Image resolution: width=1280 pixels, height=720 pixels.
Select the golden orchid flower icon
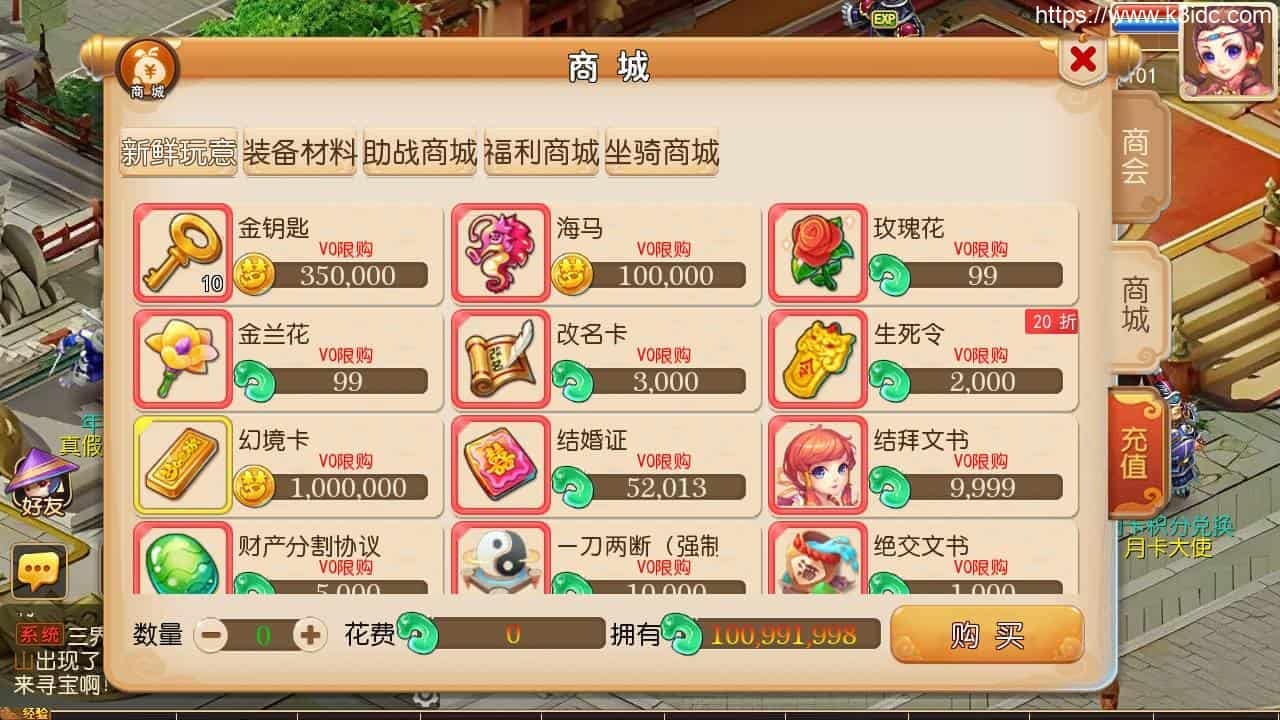(181, 359)
